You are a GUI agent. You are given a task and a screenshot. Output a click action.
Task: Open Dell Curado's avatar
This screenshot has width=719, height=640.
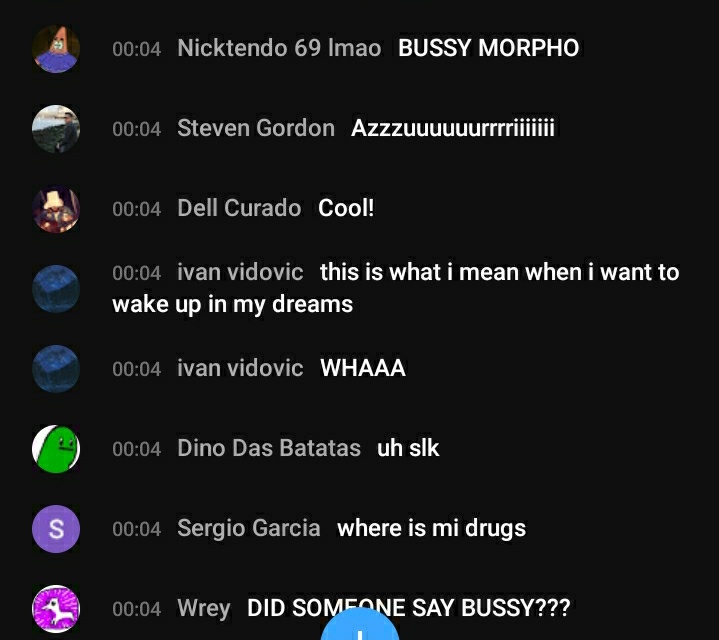pos(56,209)
